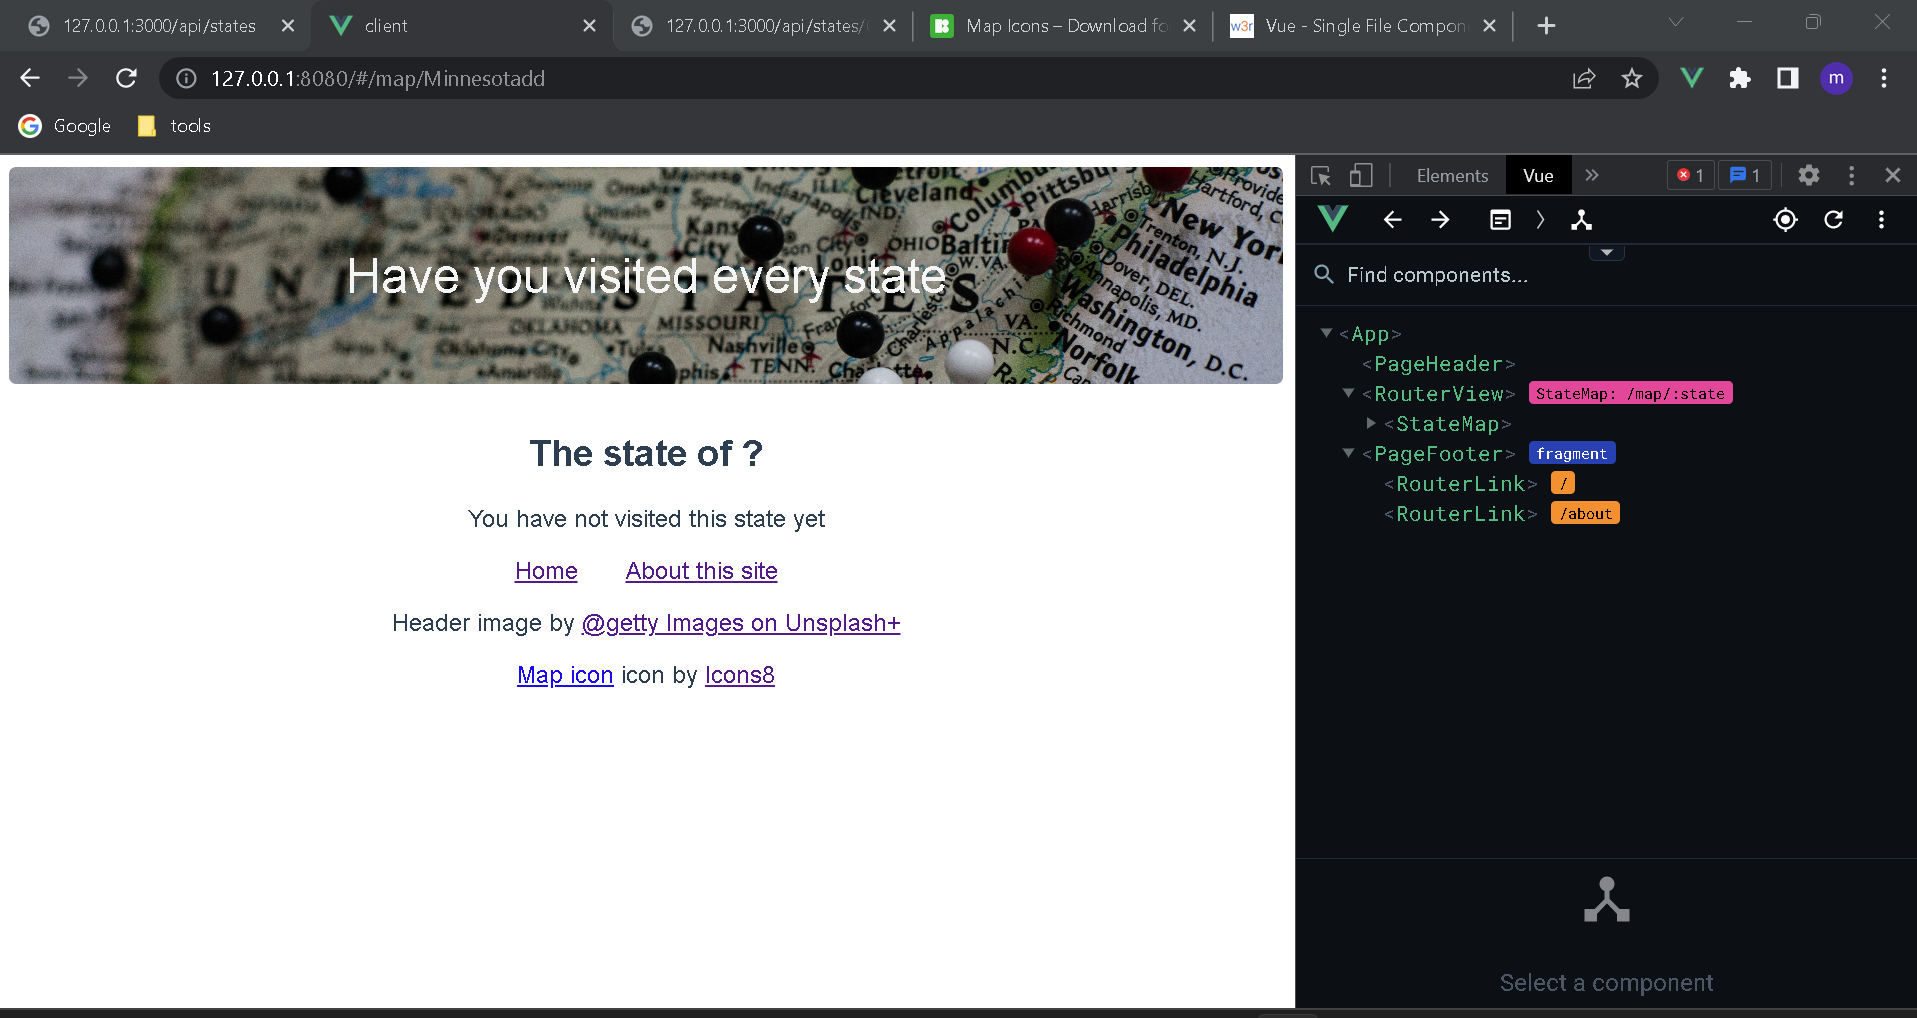Select the RouterLink with /about badge
Viewport: 1917px width, 1018px height.
[x=1461, y=514]
